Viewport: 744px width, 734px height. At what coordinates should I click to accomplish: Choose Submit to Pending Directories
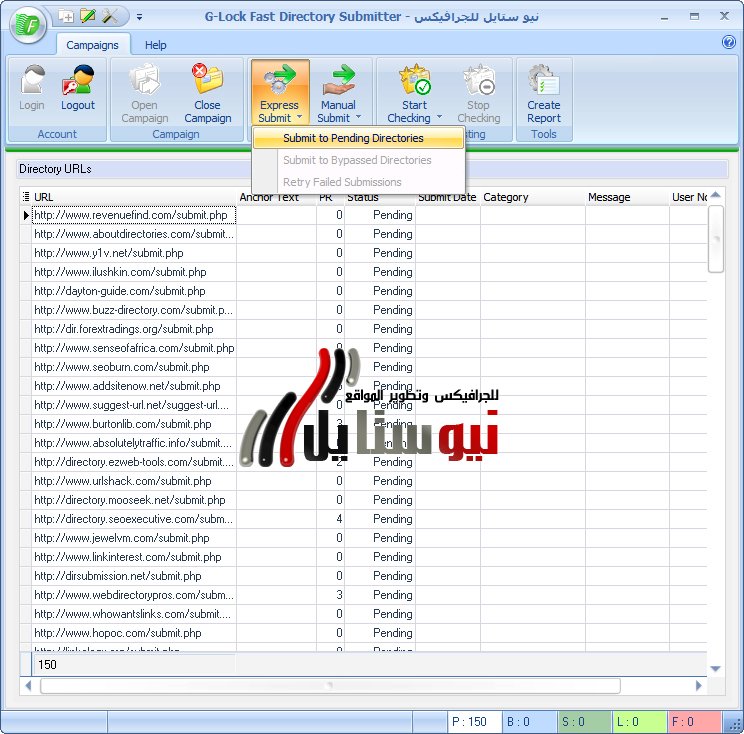[x=358, y=138]
